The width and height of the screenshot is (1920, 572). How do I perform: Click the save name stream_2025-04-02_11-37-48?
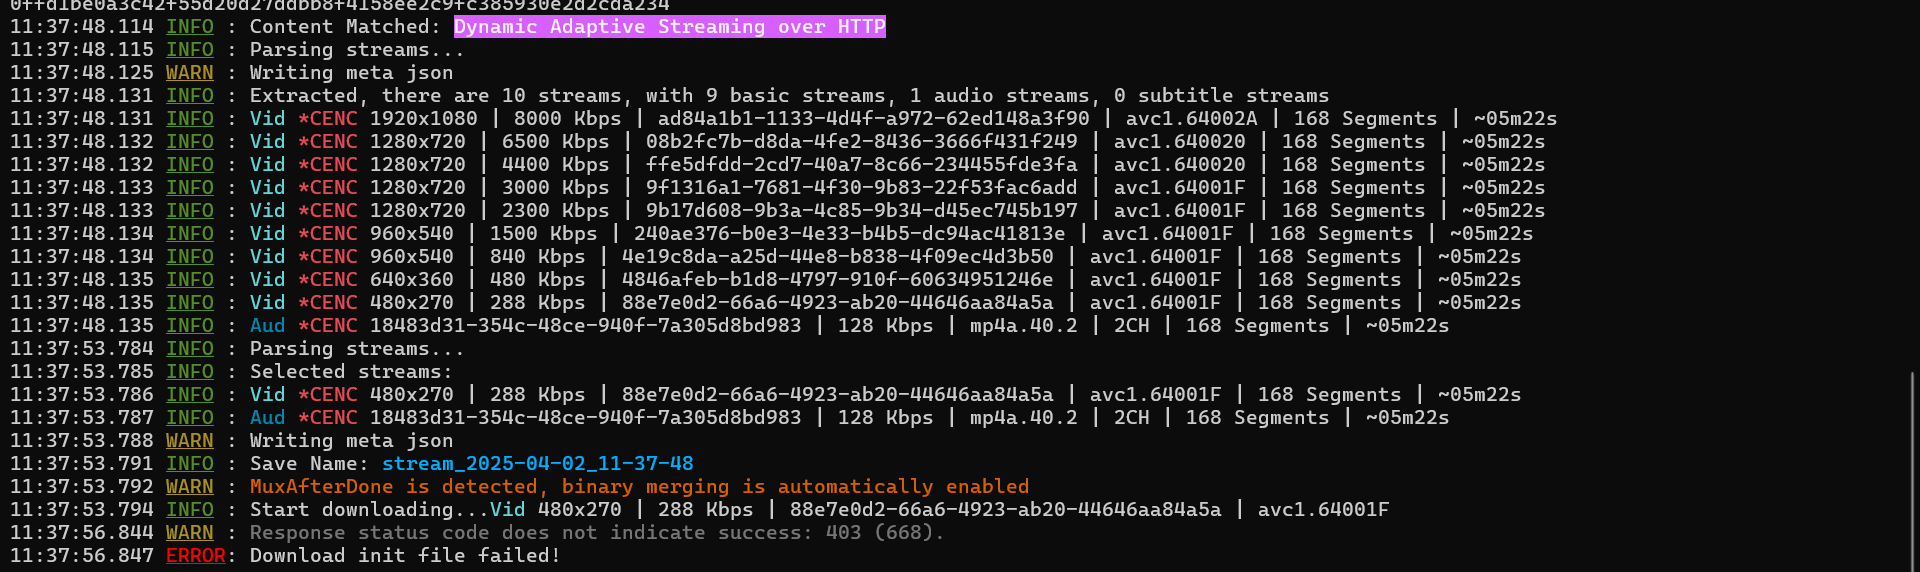pos(537,464)
